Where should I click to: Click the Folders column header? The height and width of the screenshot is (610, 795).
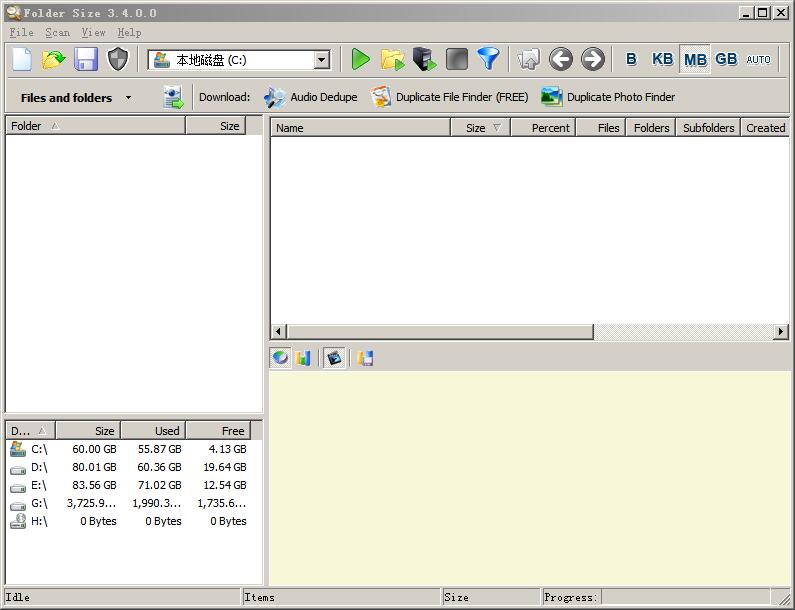click(651, 128)
